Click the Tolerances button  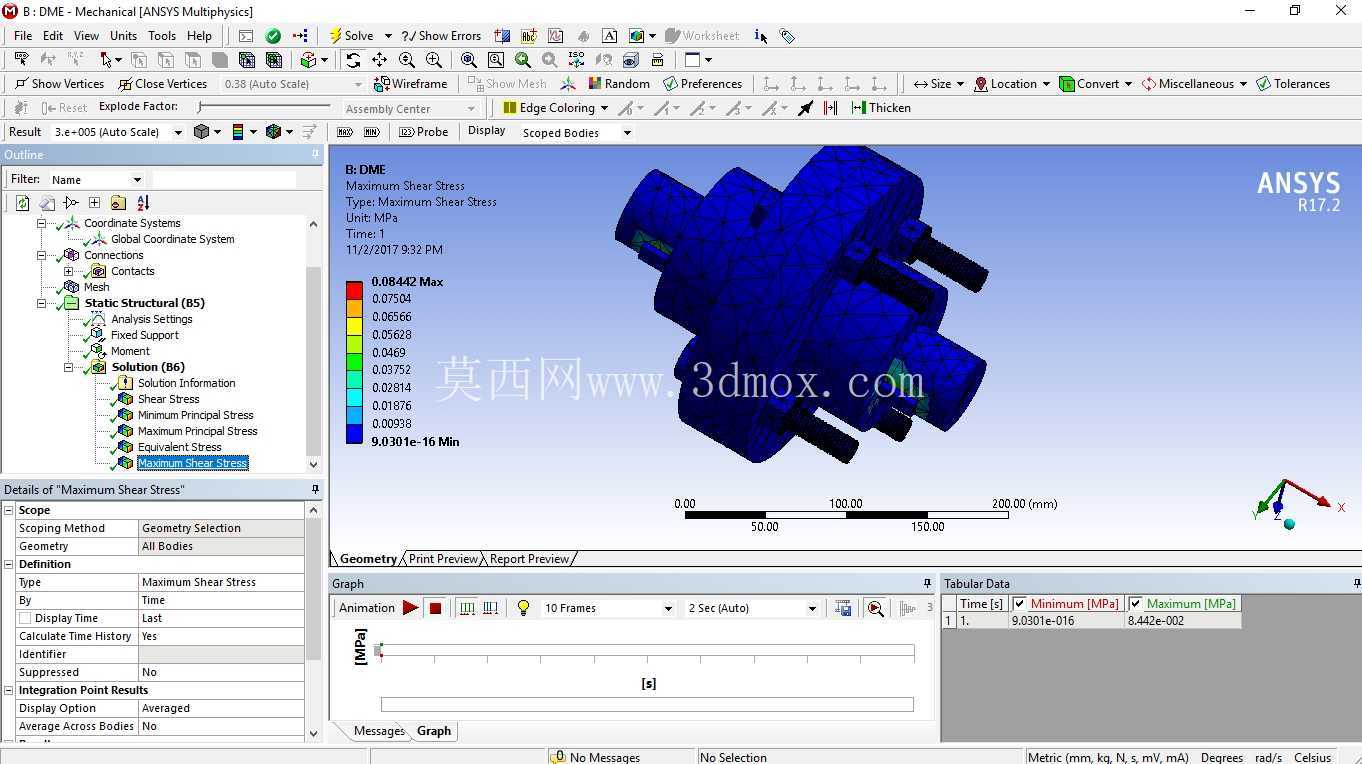tap(1293, 84)
